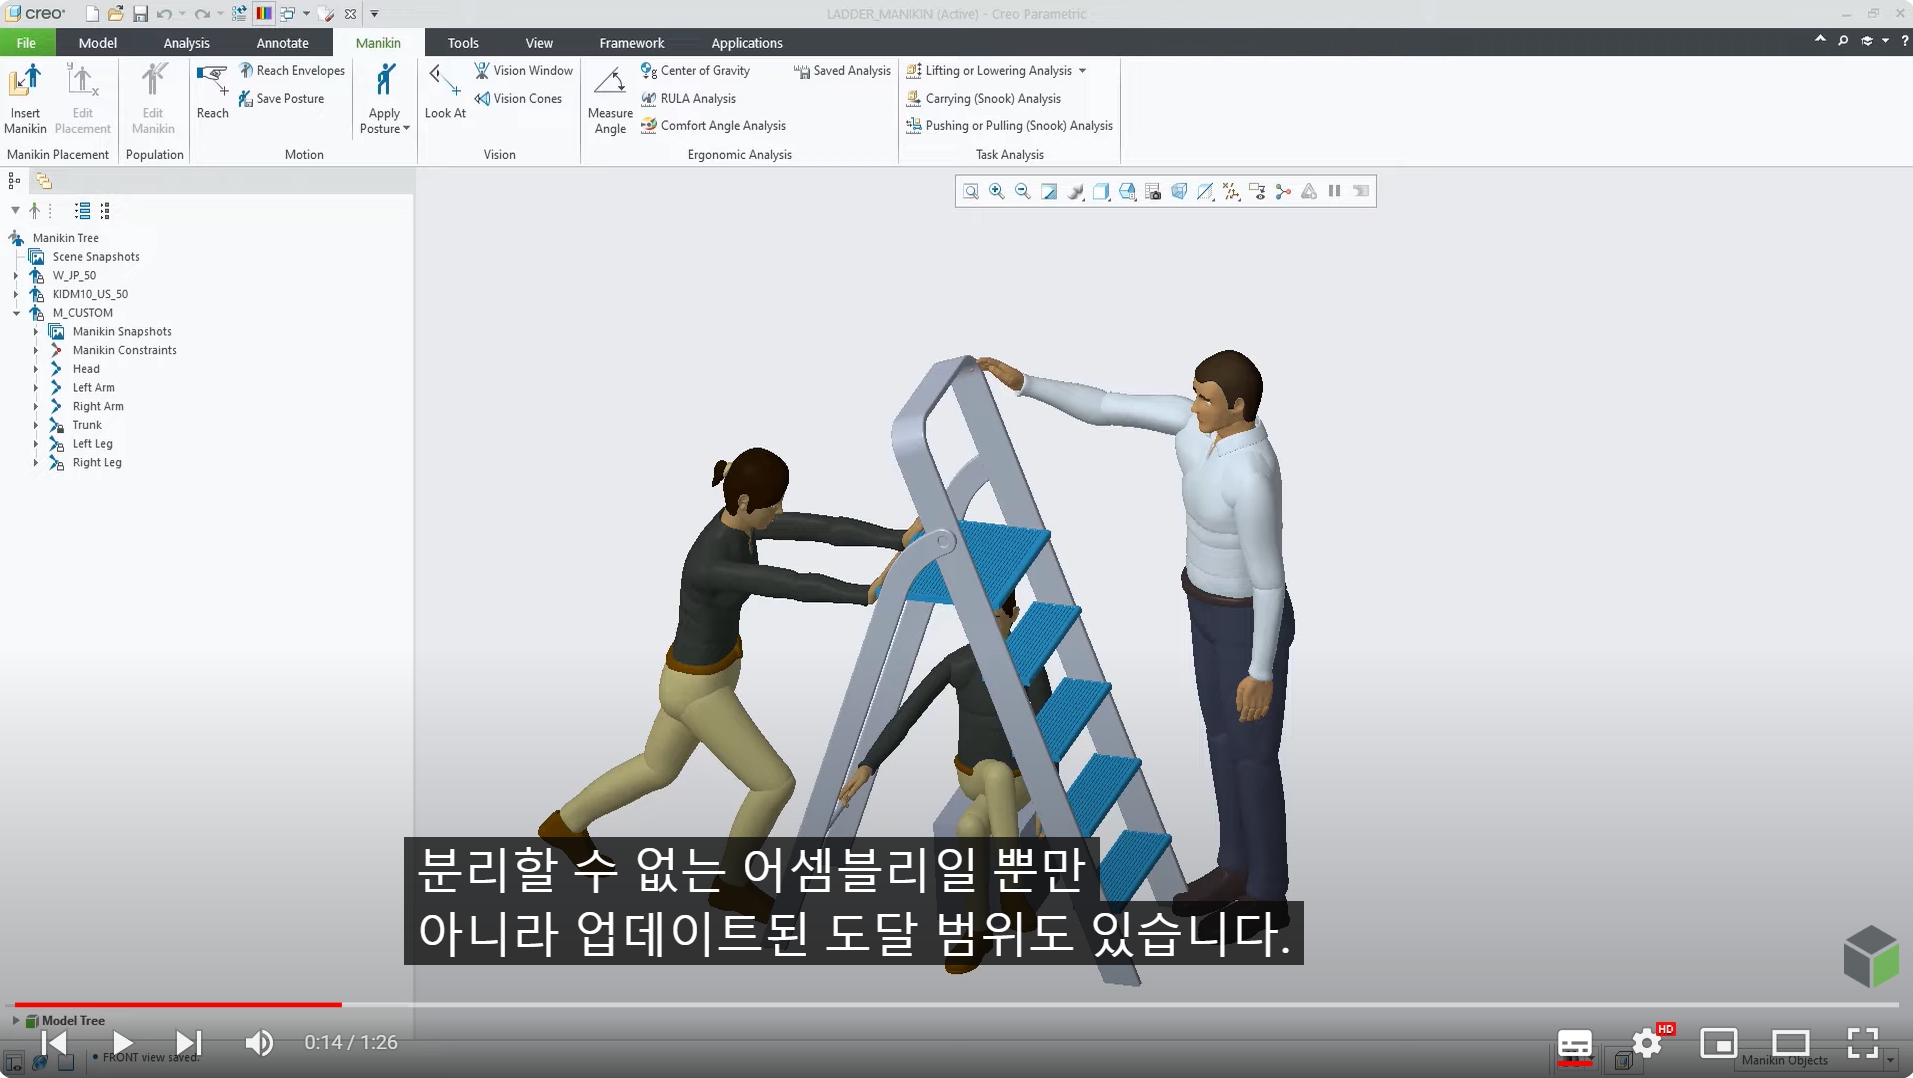Screen dimensions: 1913x1078
Task: Select the Measure Angle tool
Action: [x=610, y=100]
